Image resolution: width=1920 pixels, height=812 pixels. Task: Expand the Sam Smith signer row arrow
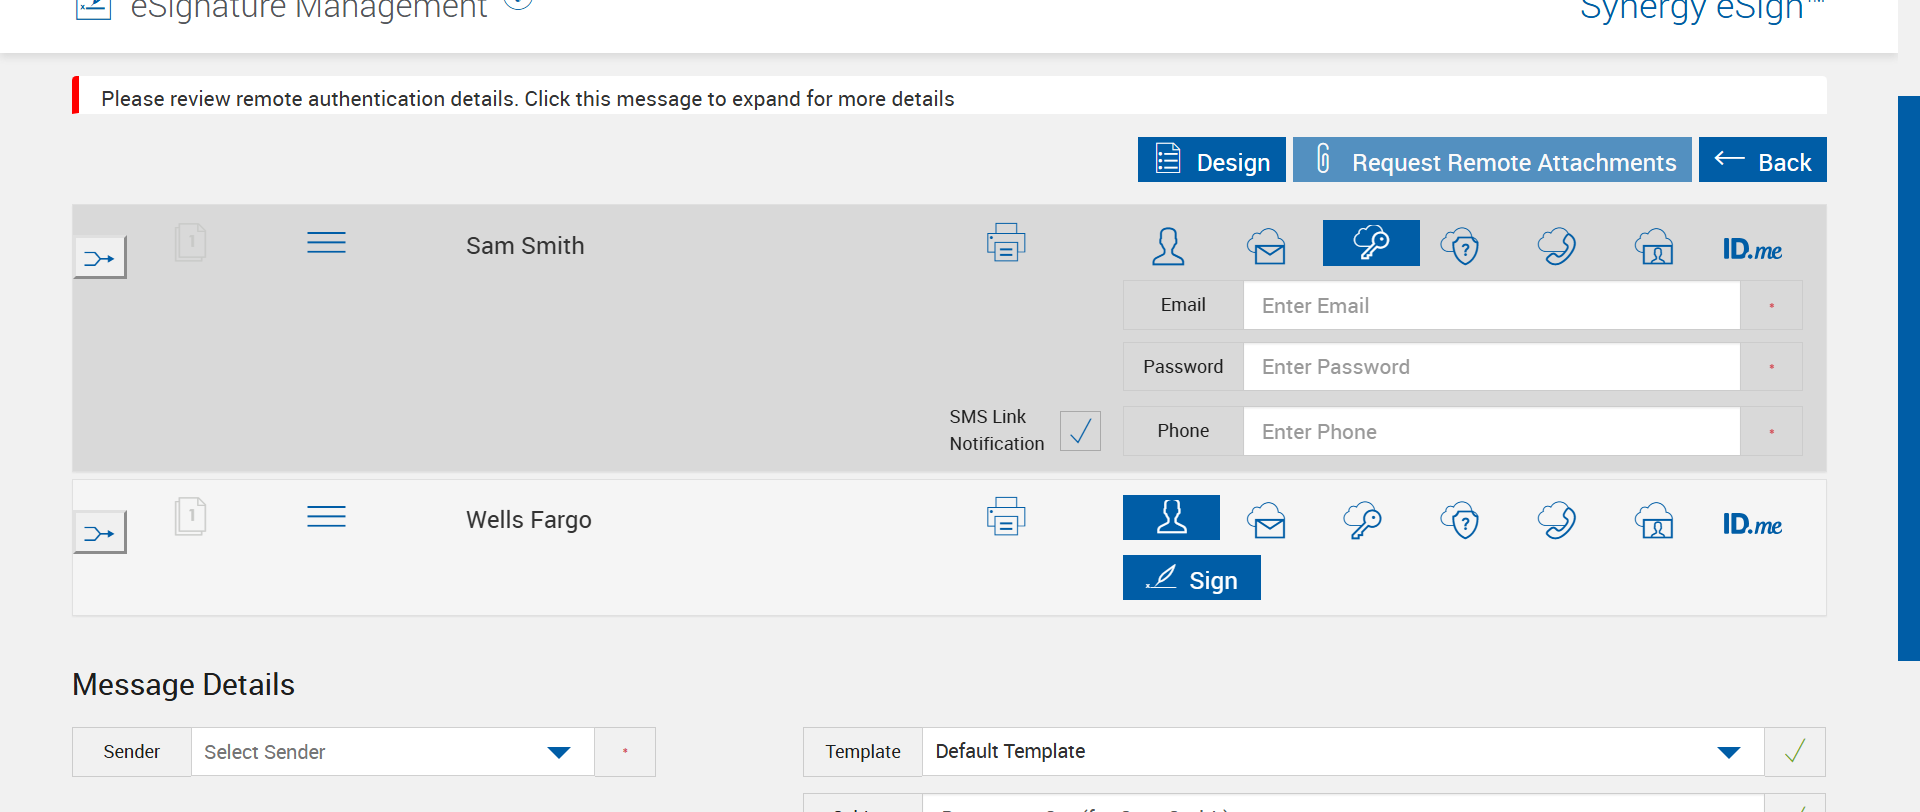click(100, 258)
